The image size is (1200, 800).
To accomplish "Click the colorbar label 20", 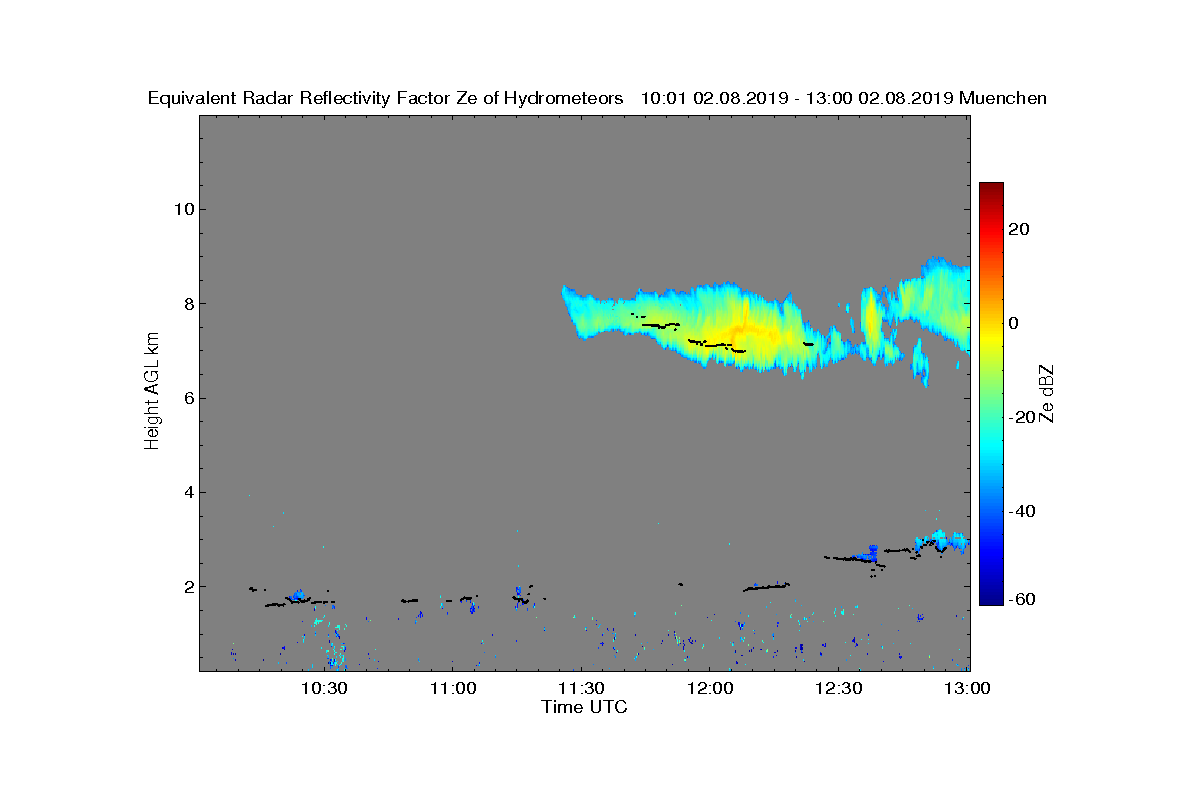I will coord(1019,229).
